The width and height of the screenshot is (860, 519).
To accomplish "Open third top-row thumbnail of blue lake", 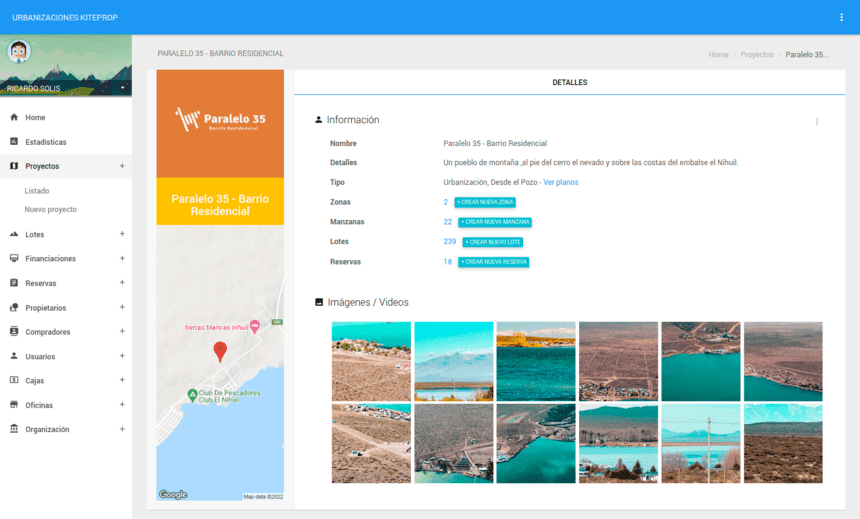I will (536, 361).
